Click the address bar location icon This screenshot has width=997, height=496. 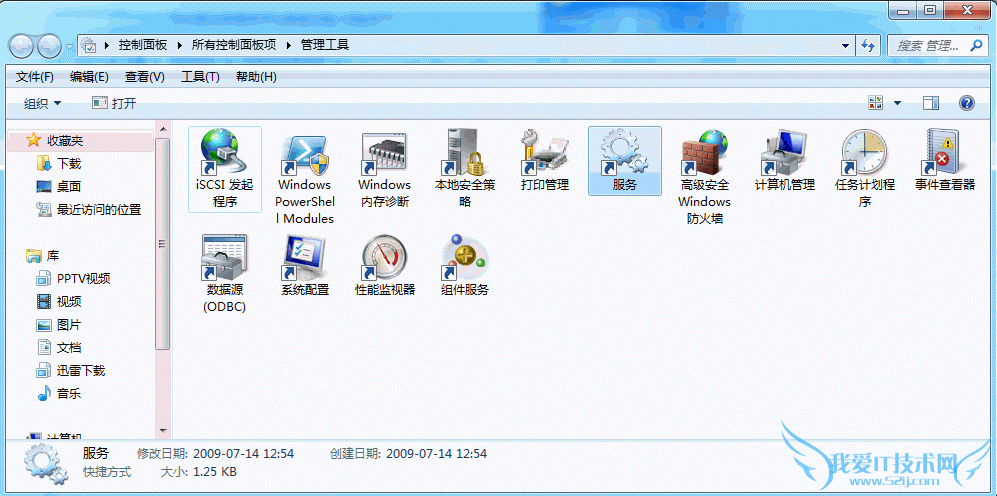pos(90,45)
